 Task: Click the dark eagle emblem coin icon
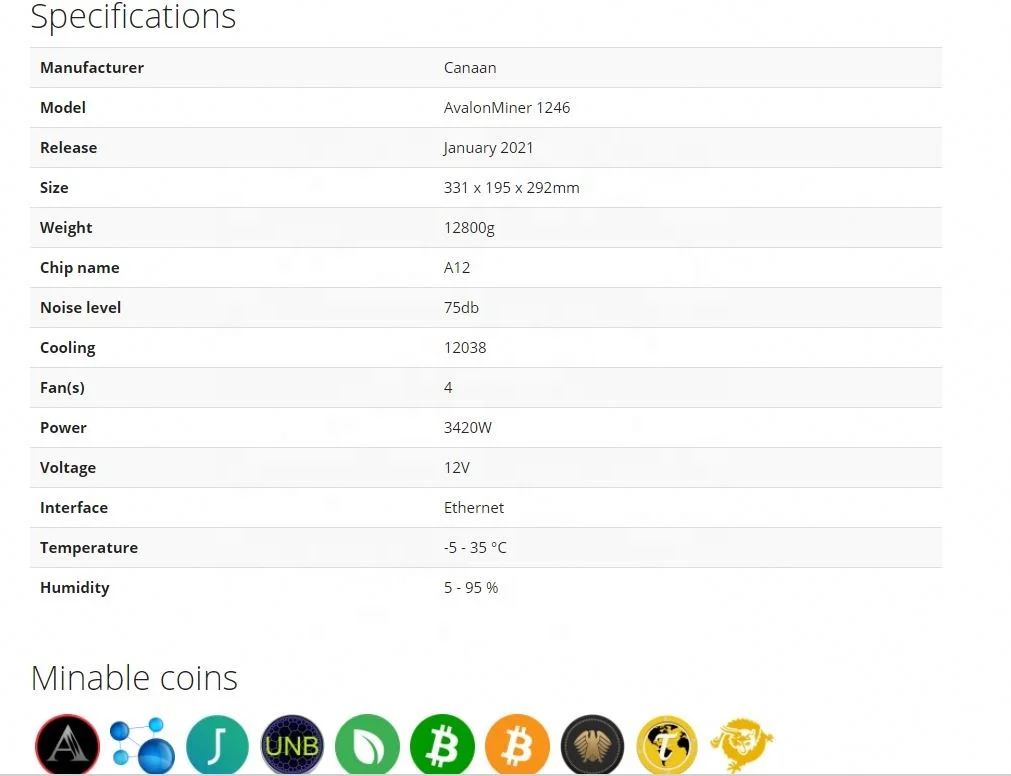(x=592, y=745)
